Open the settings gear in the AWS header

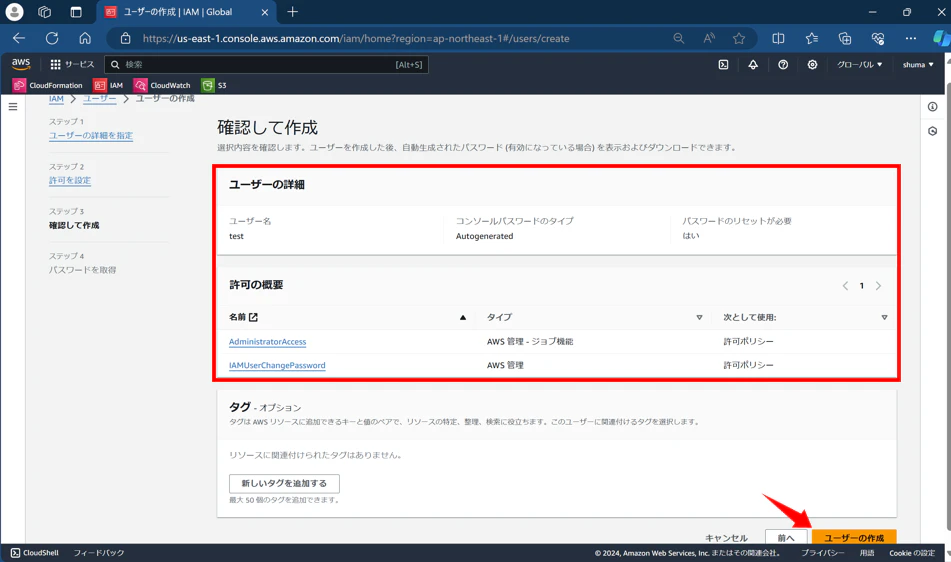[812, 64]
